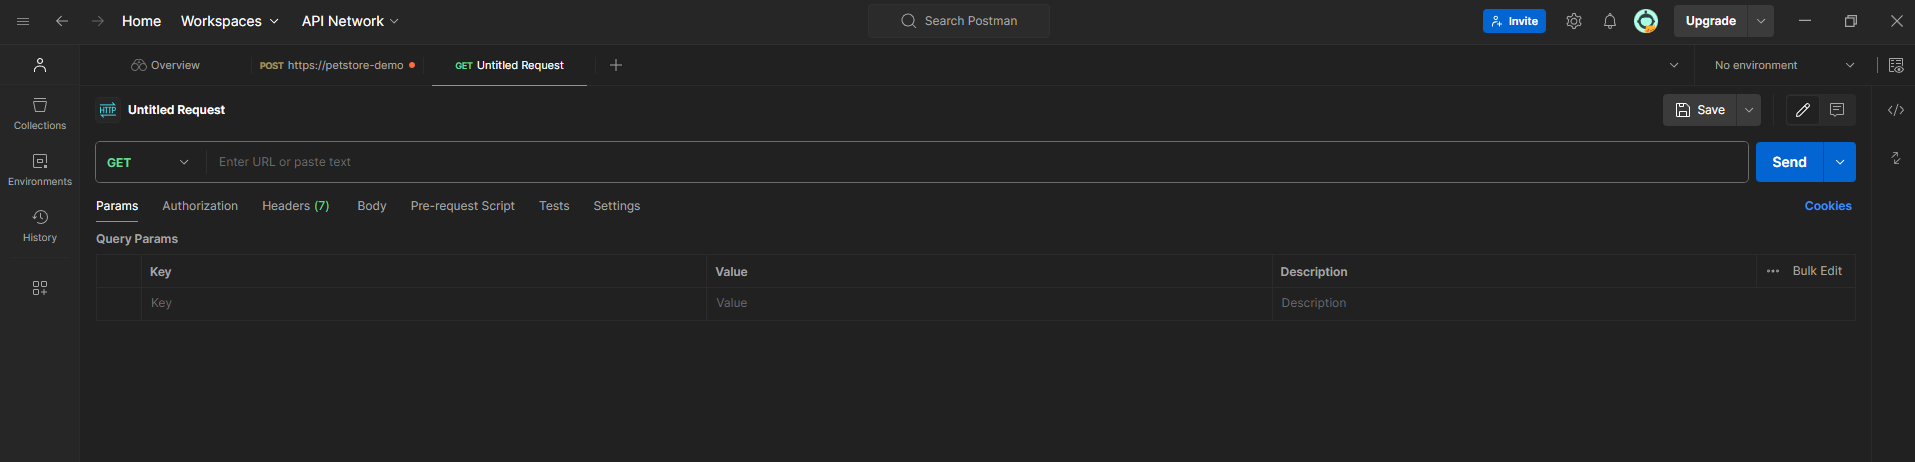
Task: Open the Body tab
Action: 372,206
